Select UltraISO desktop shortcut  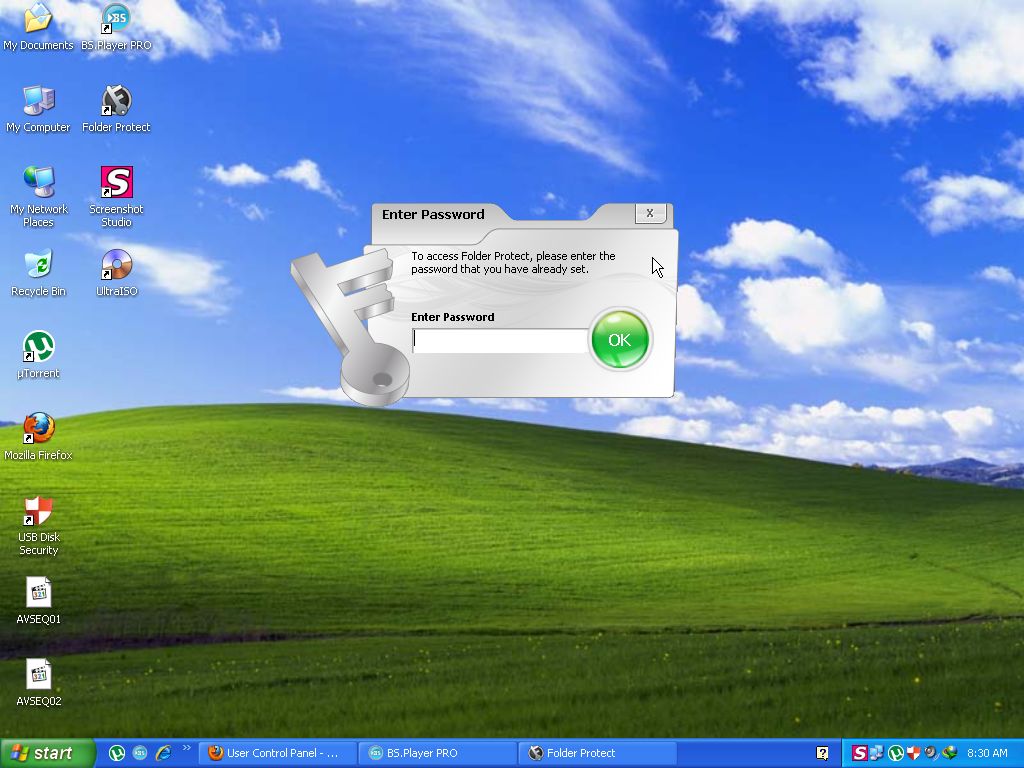click(117, 273)
